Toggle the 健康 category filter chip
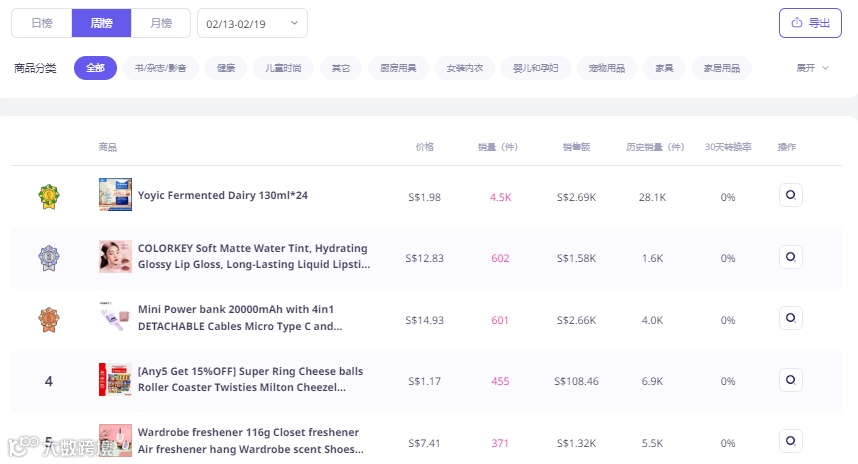 click(x=226, y=68)
